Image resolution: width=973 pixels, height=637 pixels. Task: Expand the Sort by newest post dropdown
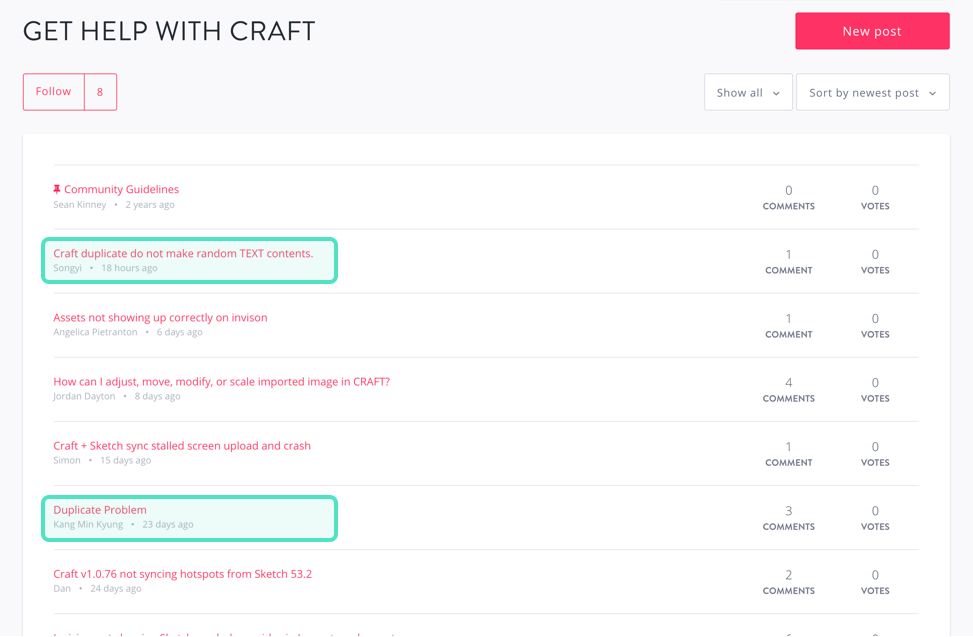tap(872, 92)
